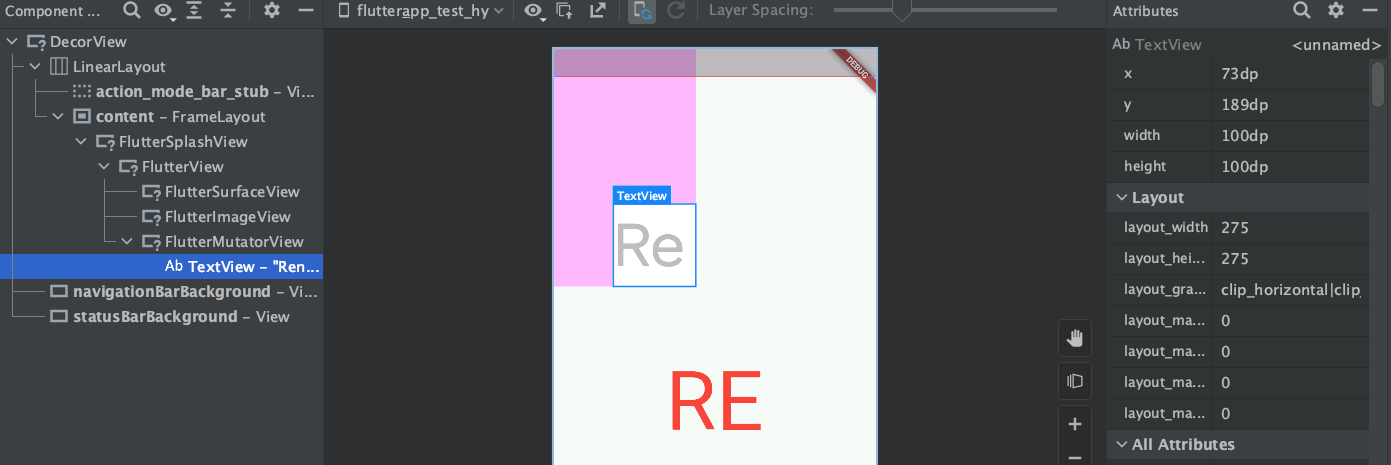Open Attributes panel gear settings
Viewport: 1391px width, 465px height.
pos(1336,11)
